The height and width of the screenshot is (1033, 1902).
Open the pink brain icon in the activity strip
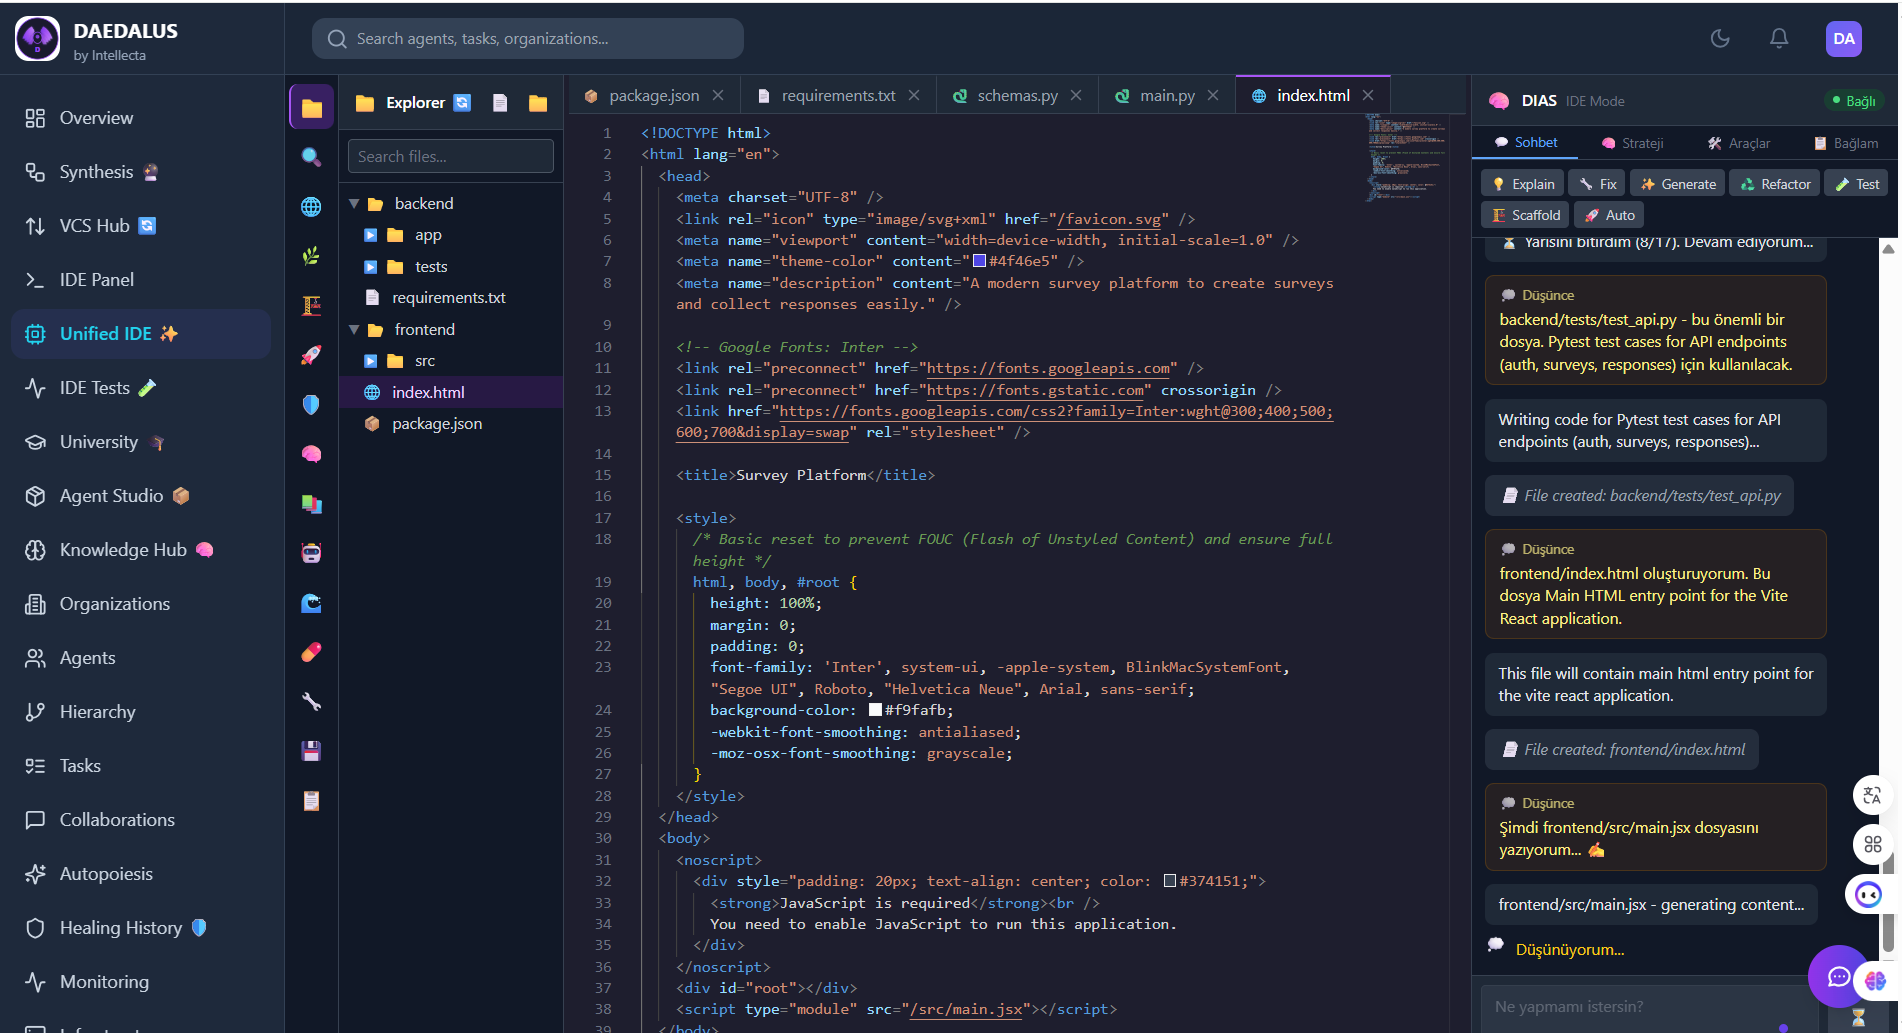coord(312,454)
